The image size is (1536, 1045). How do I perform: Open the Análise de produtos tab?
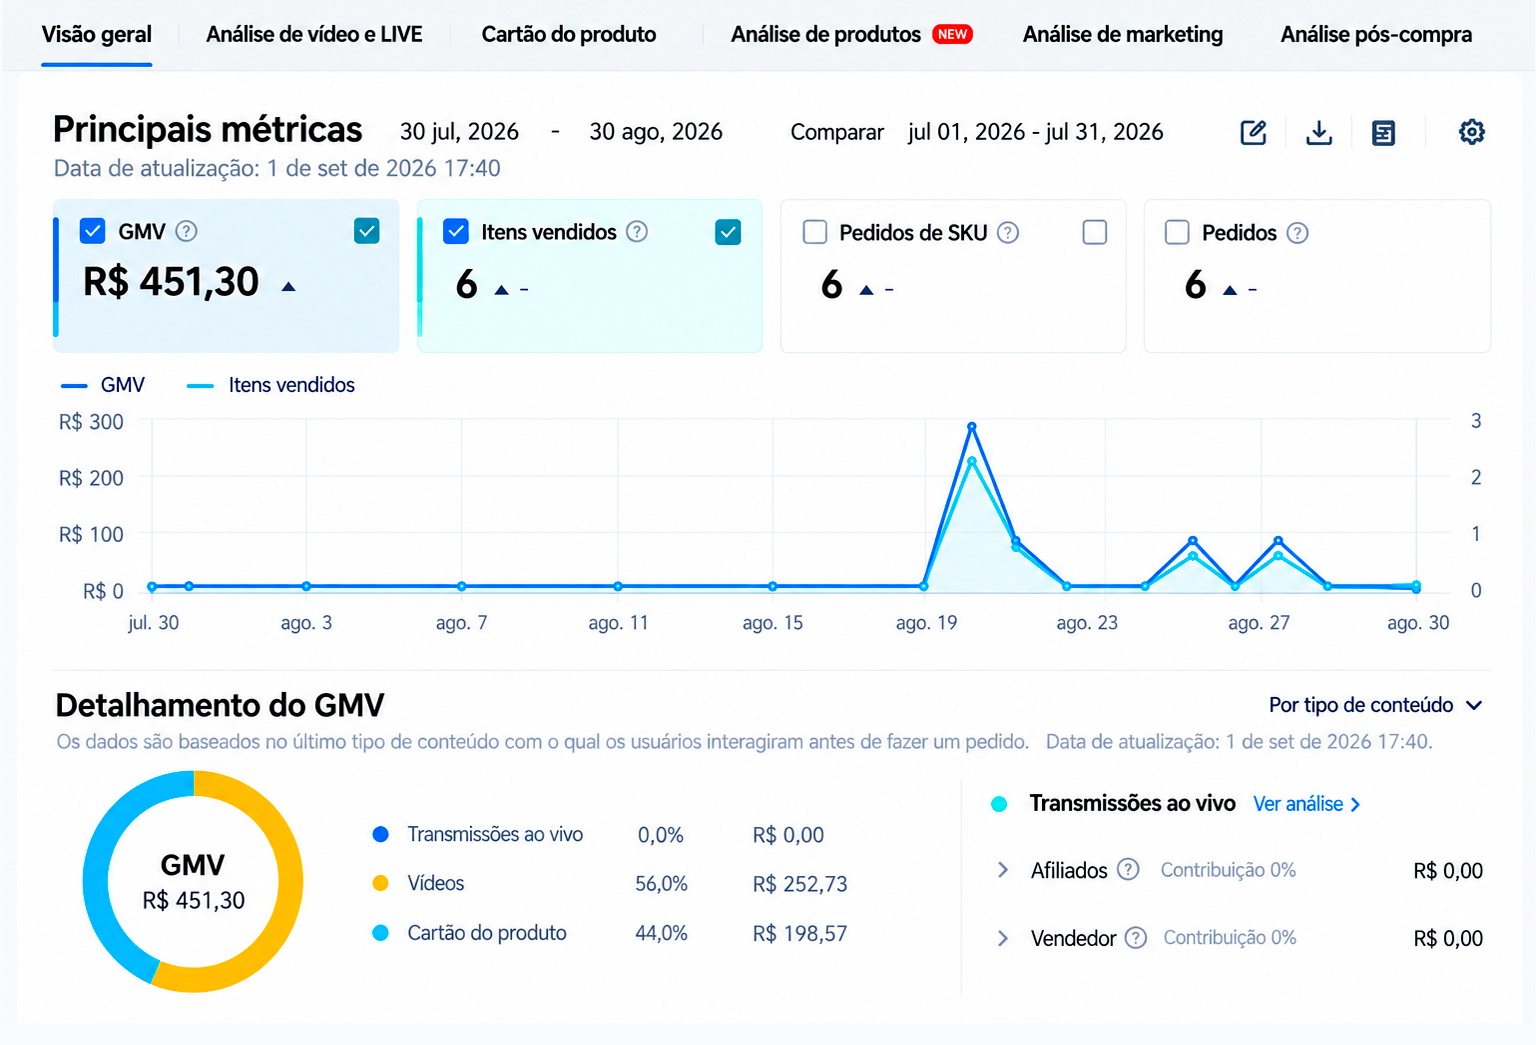(x=826, y=34)
